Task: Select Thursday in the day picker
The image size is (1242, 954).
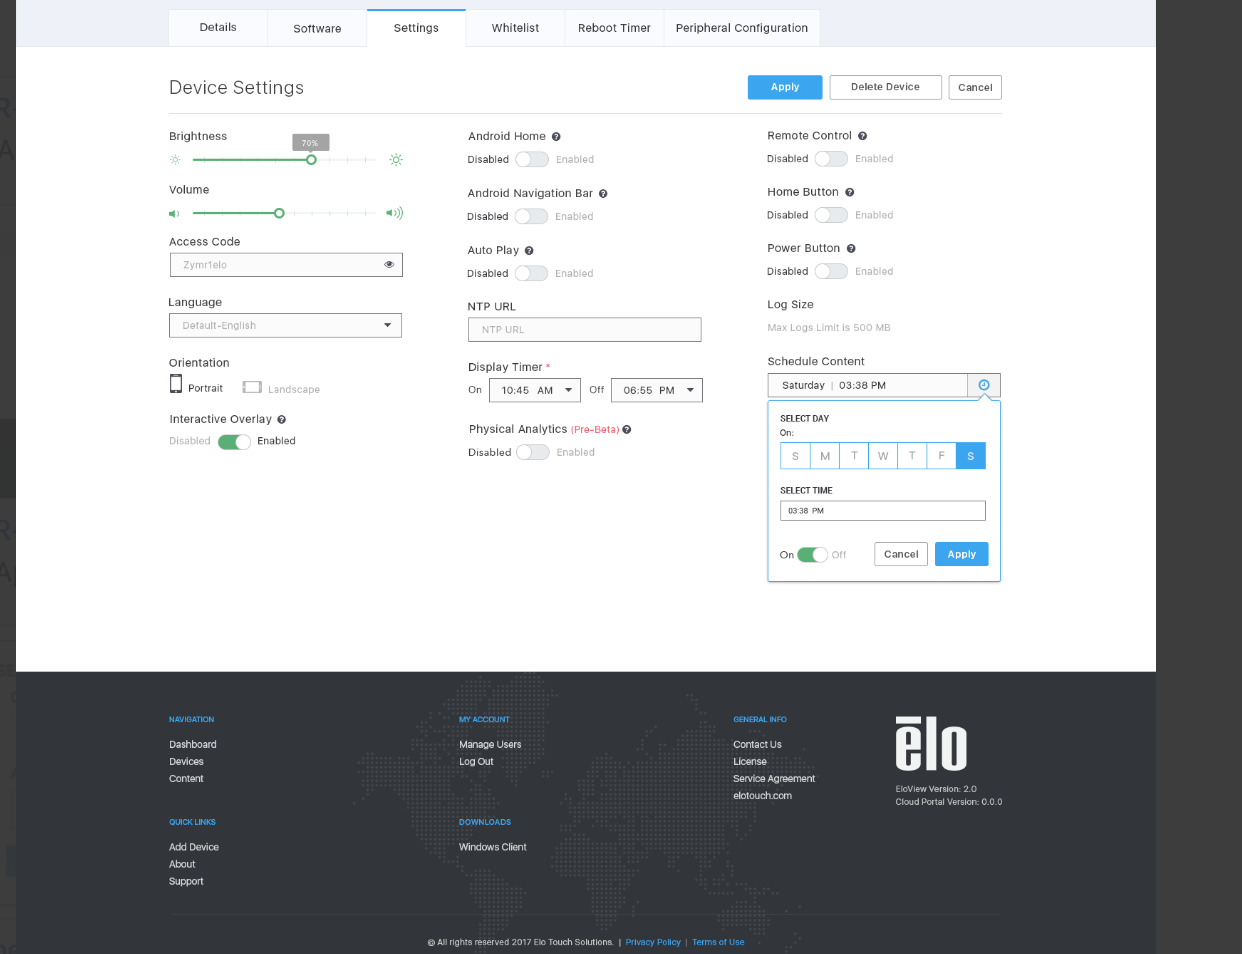Action: pos(912,456)
